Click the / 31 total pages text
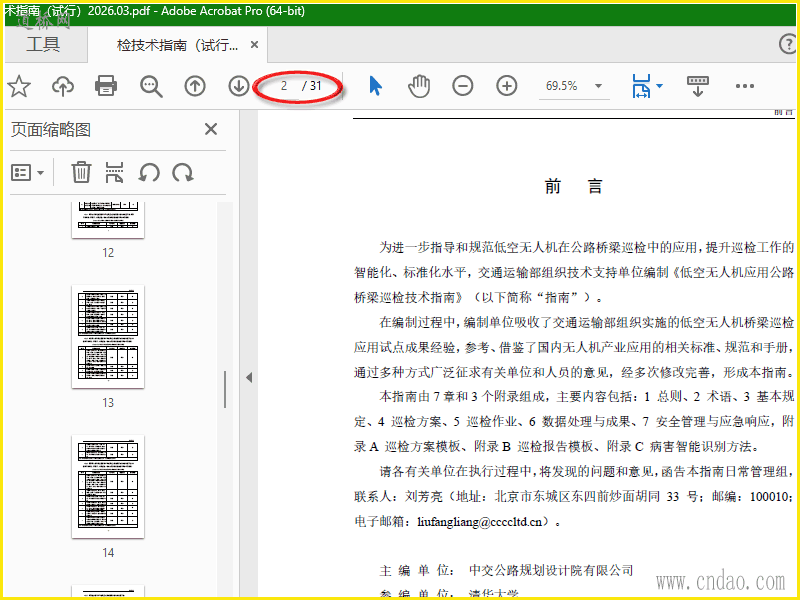Viewport: 800px width, 600px height. point(312,86)
